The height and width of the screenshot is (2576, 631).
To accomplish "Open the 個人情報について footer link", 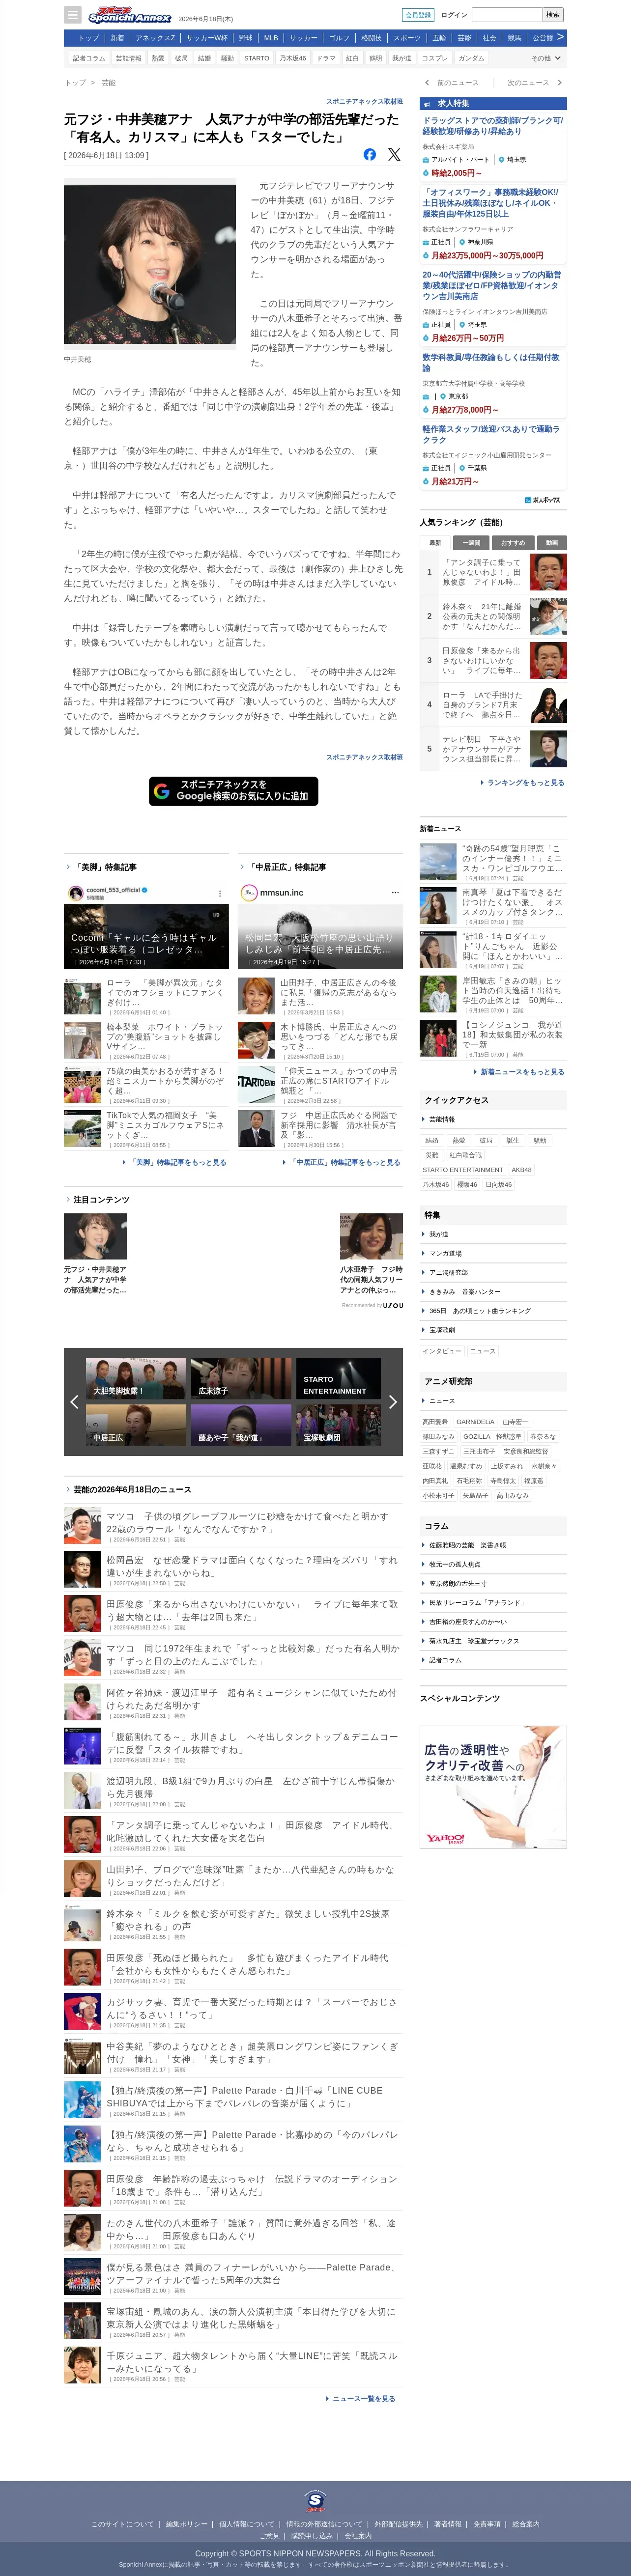I will coord(247,2524).
